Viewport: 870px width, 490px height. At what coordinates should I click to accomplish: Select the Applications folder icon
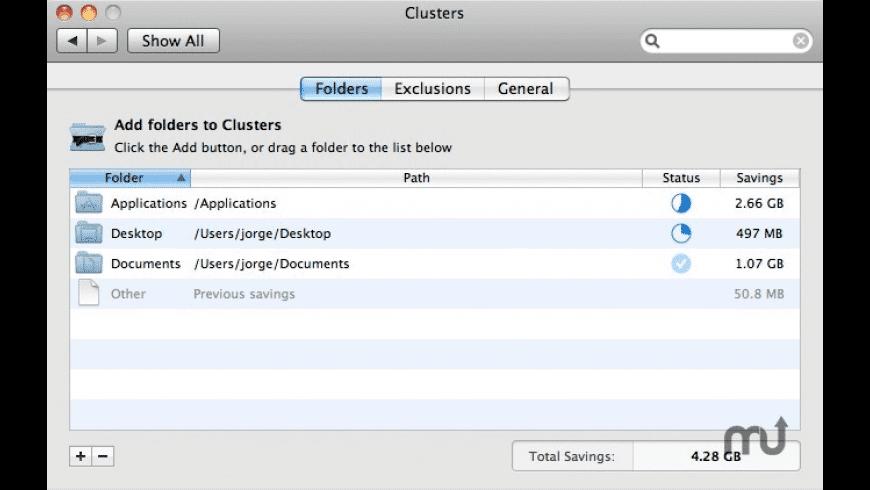tap(89, 203)
